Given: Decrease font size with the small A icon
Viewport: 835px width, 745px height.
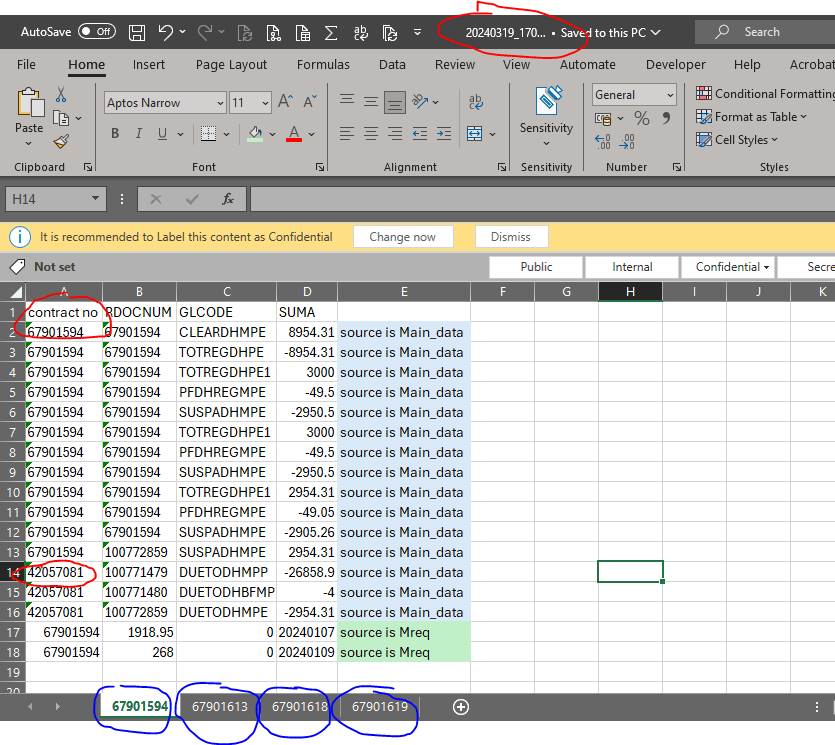Looking at the screenshot, I should (310, 102).
